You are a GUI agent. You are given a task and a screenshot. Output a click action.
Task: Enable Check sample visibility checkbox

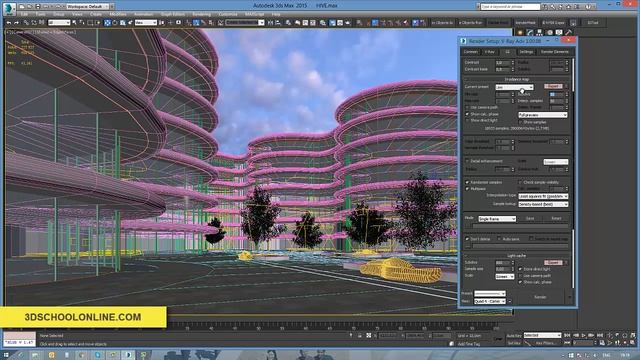520,182
